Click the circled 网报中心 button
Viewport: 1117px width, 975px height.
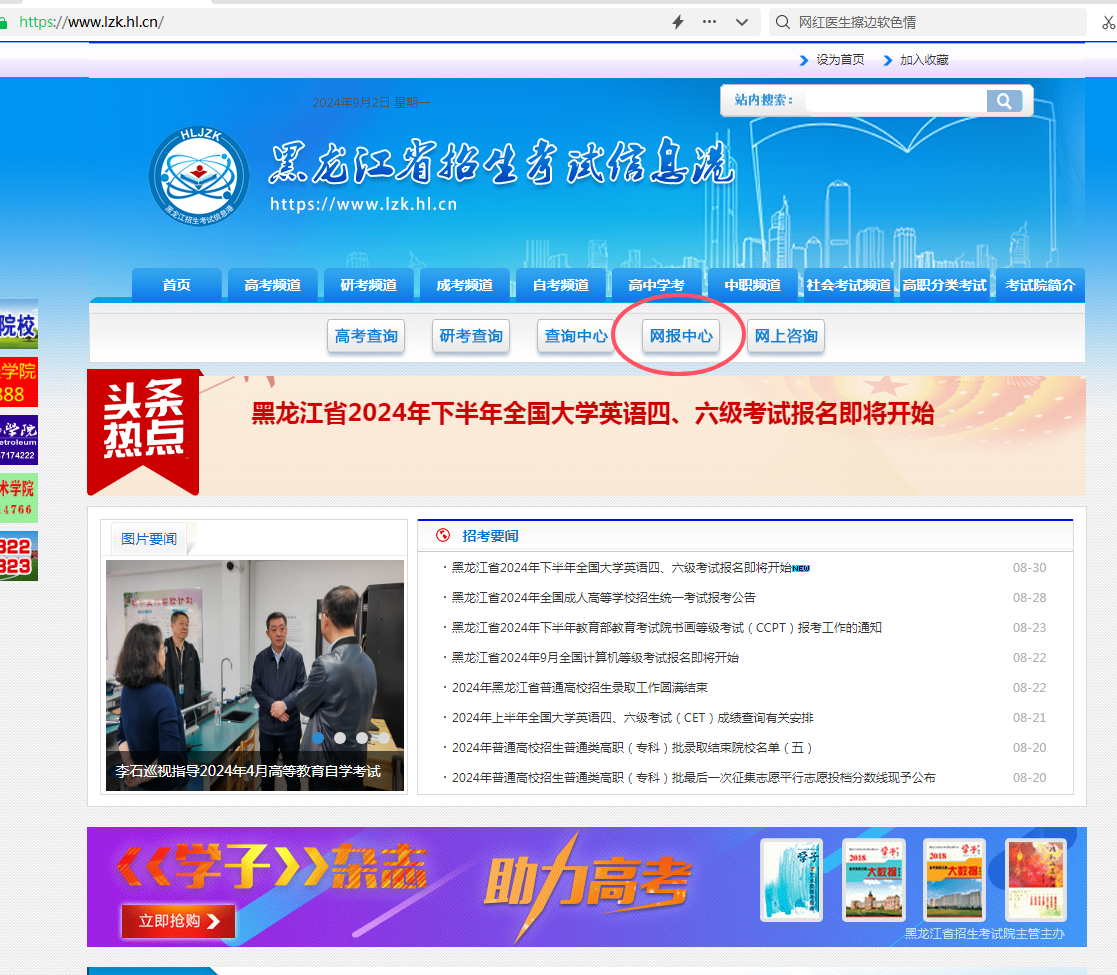coord(680,336)
